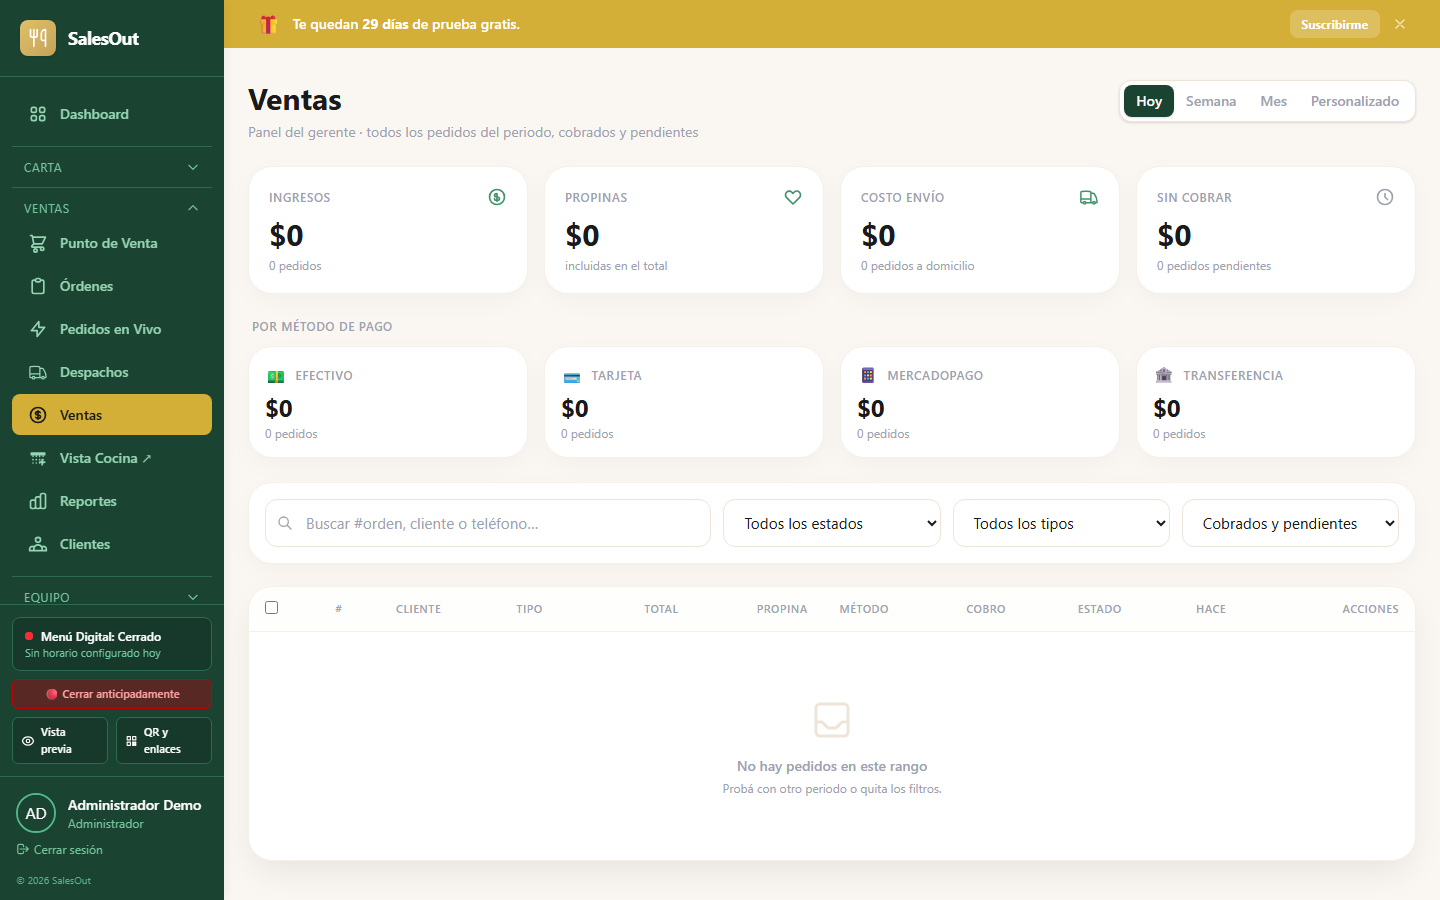Click the TOTAL column header
1440x900 pixels.
coord(661,609)
